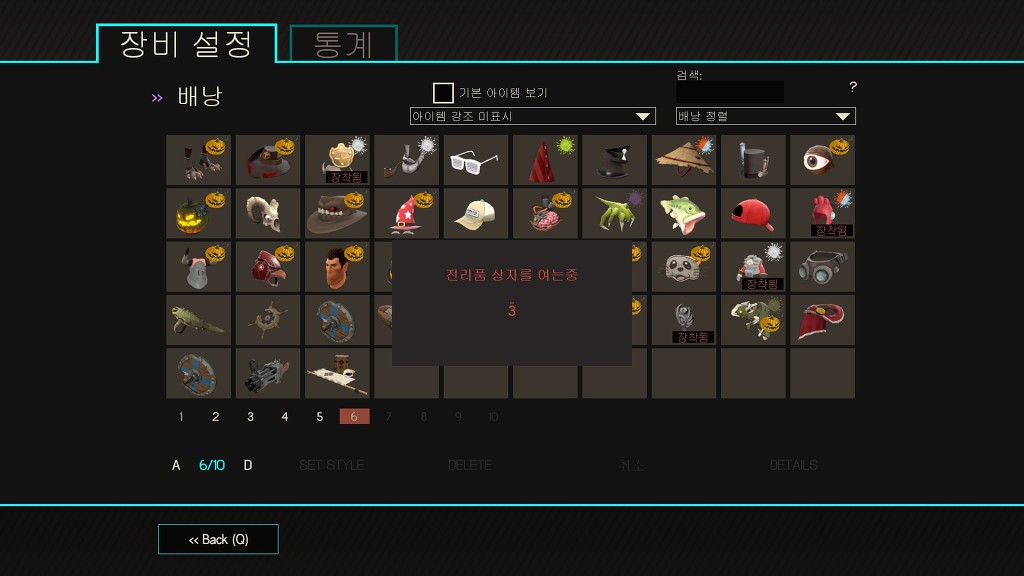1024x576 pixels.
Task: Click the 검색 search input field
Action: point(729,91)
